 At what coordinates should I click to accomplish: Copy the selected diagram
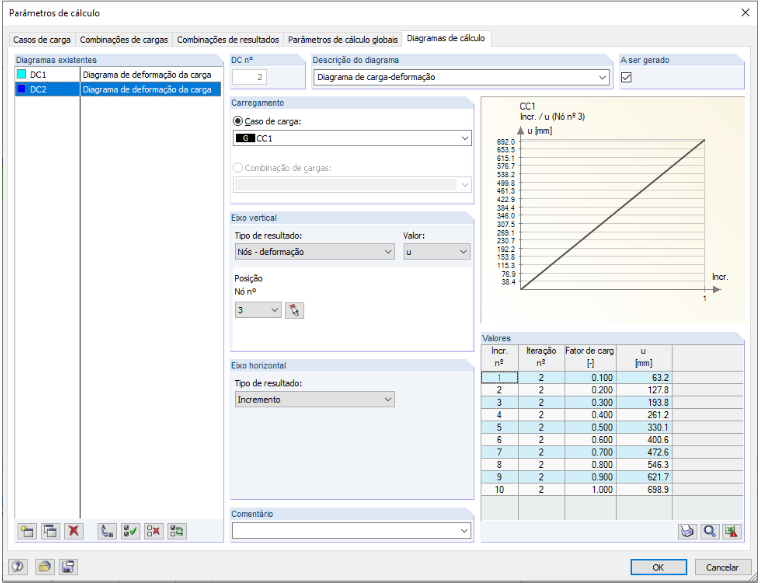(x=50, y=532)
